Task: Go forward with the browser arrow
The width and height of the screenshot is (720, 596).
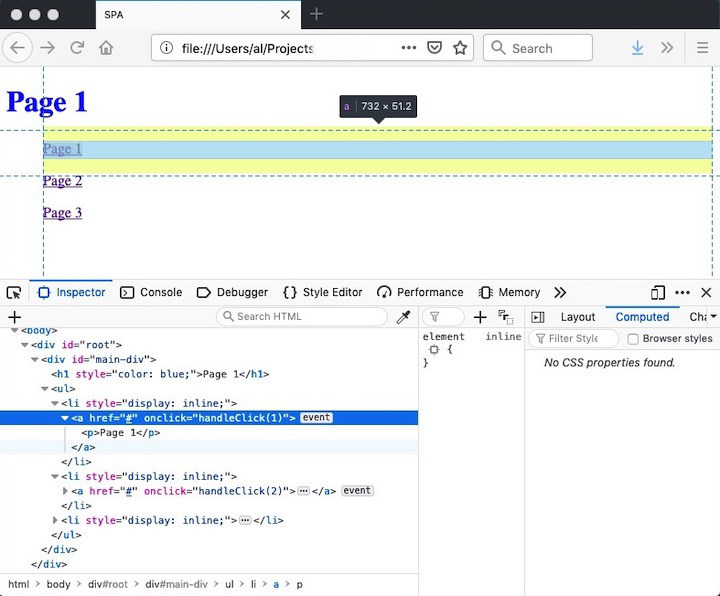Action: (x=47, y=48)
